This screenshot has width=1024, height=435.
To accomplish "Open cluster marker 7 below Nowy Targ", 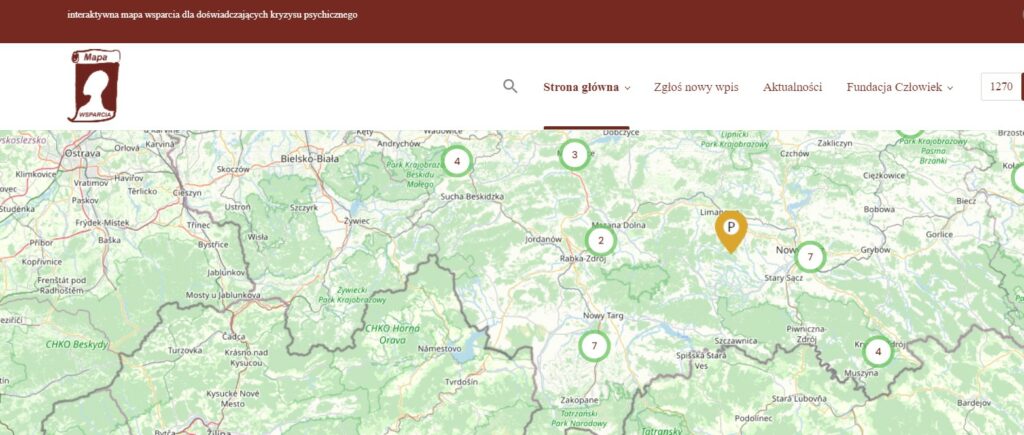I will [x=594, y=346].
